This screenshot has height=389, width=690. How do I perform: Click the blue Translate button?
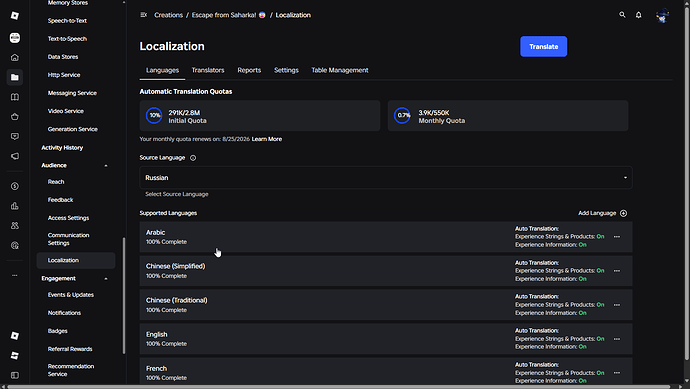pos(543,47)
